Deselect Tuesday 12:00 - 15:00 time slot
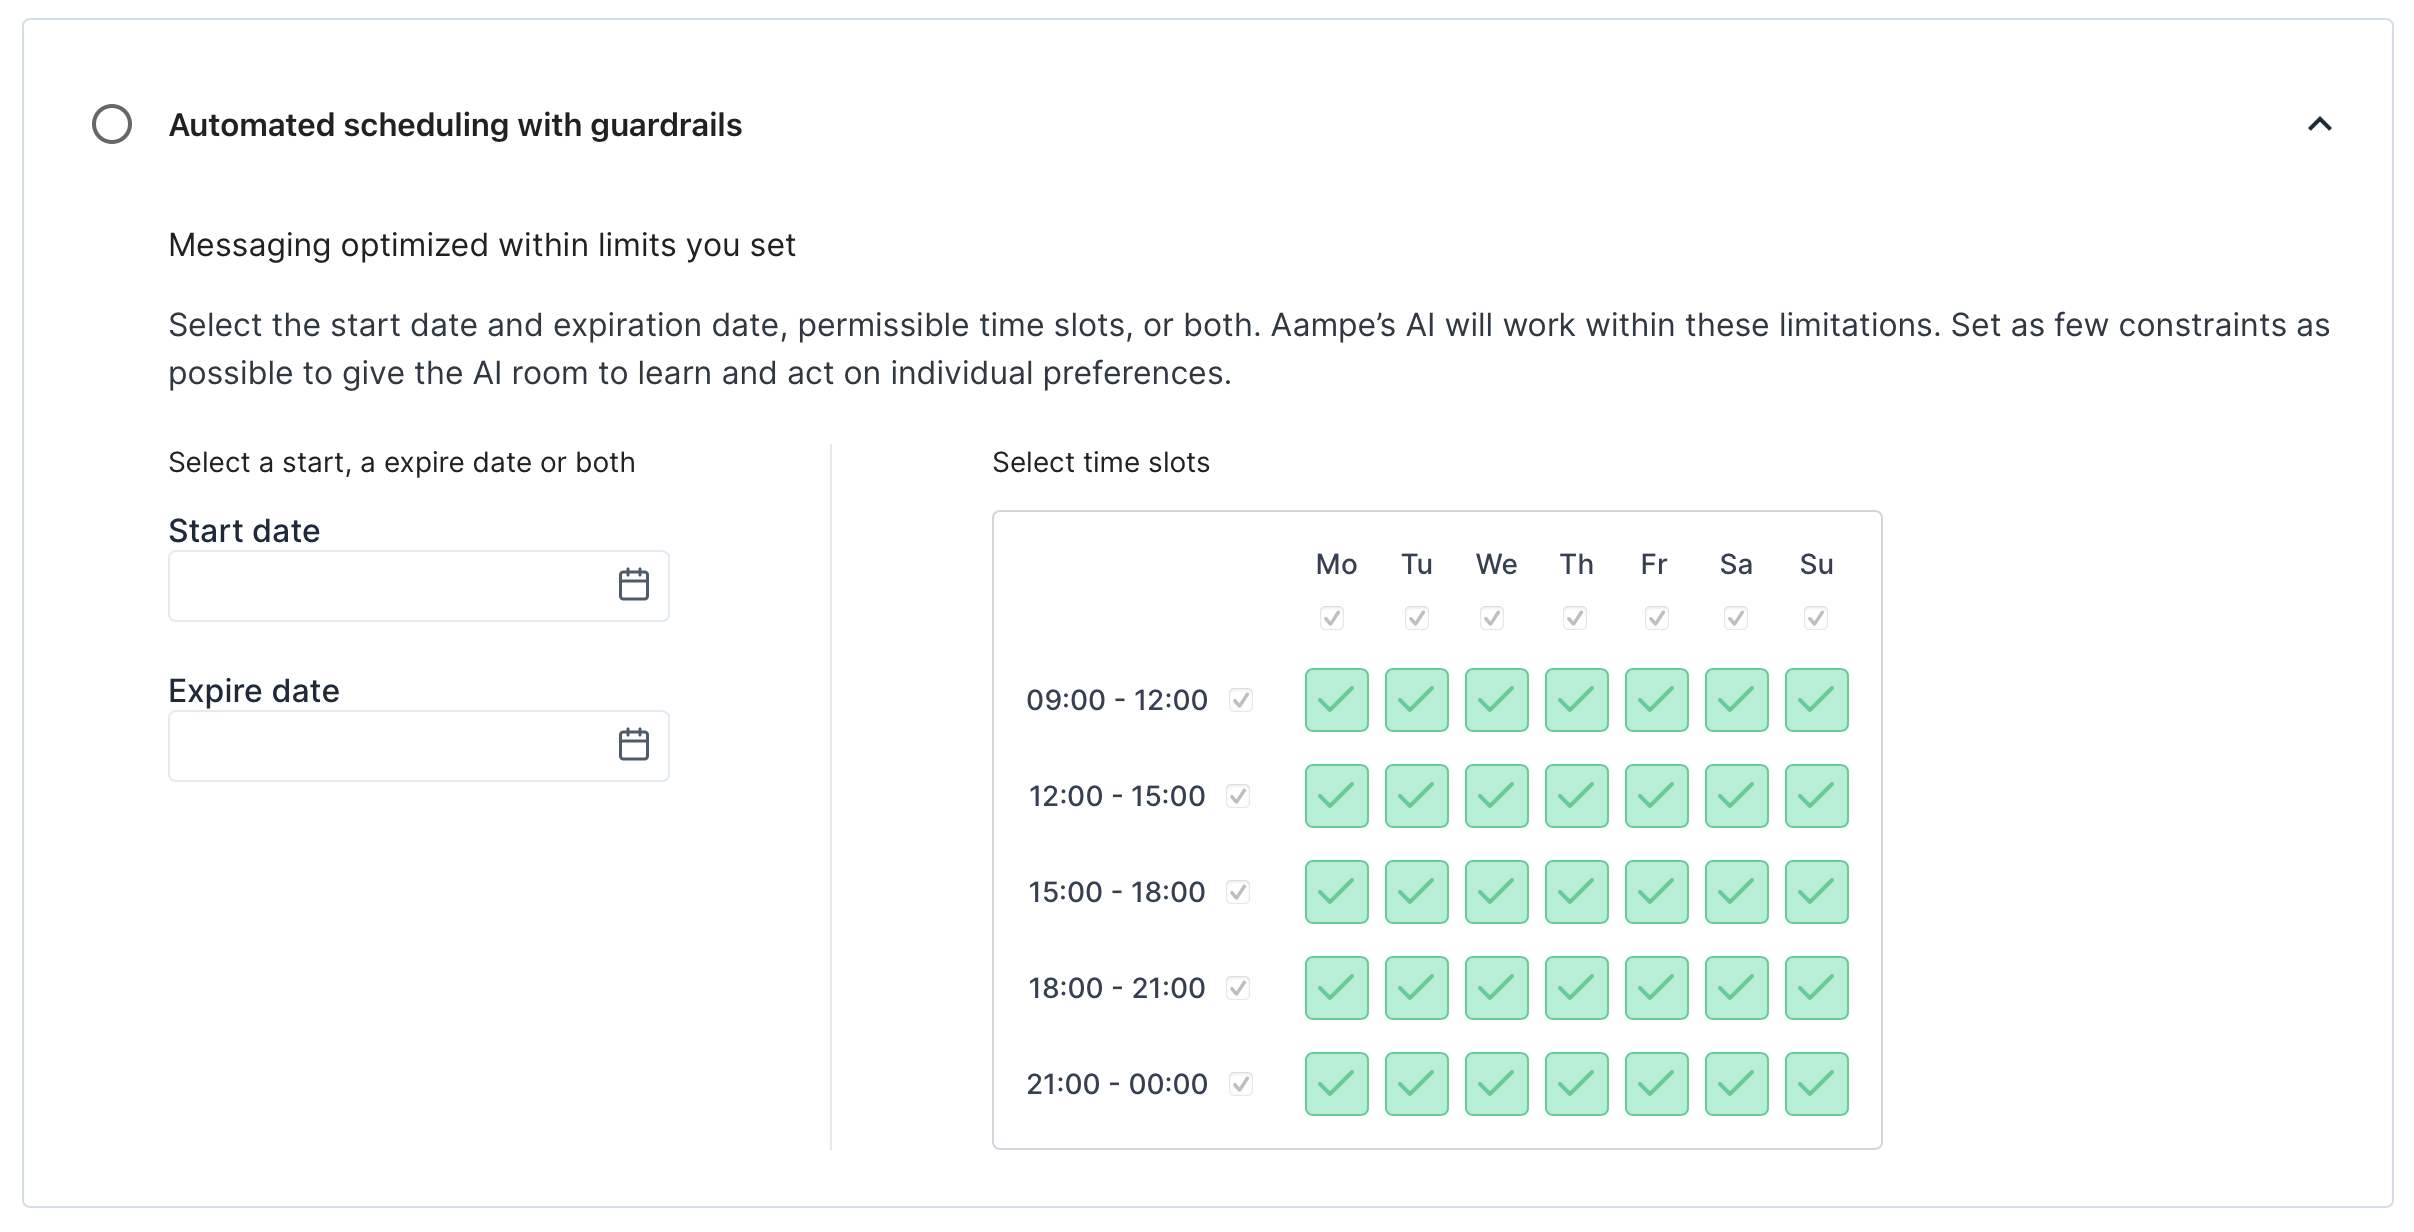The width and height of the screenshot is (2414, 1232). (x=1417, y=796)
